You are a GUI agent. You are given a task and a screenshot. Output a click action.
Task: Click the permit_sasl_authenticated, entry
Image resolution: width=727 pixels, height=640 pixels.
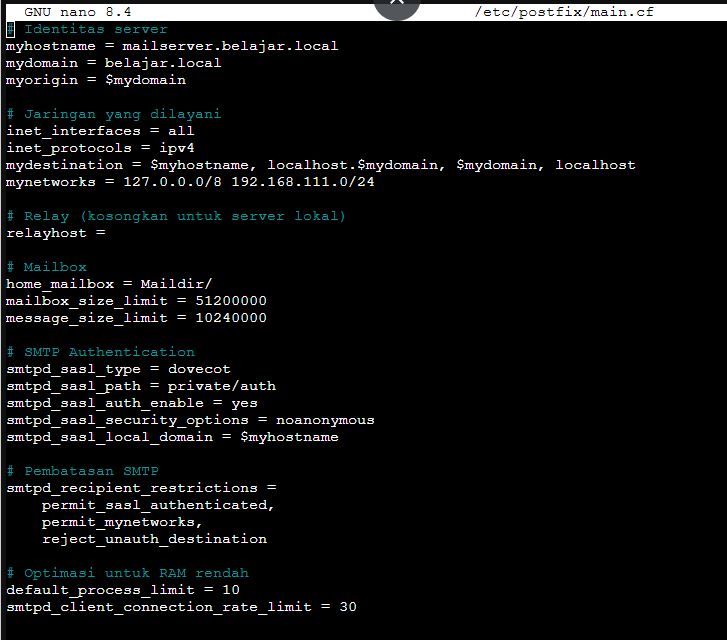click(x=158, y=505)
